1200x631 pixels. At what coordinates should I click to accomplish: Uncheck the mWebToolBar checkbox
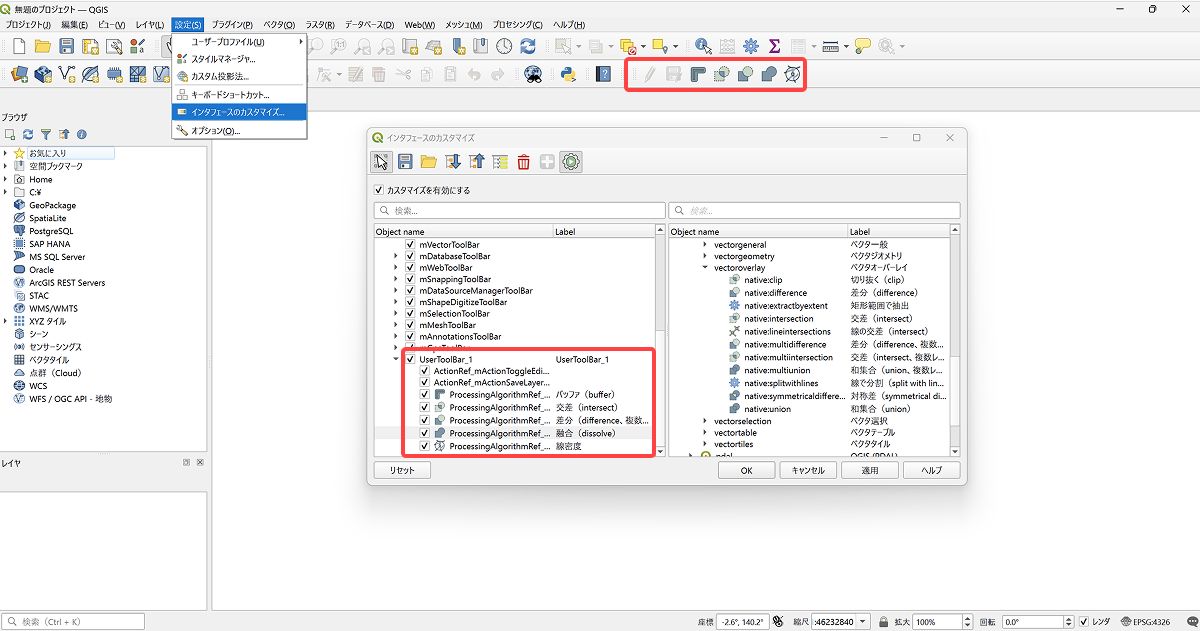[410, 268]
